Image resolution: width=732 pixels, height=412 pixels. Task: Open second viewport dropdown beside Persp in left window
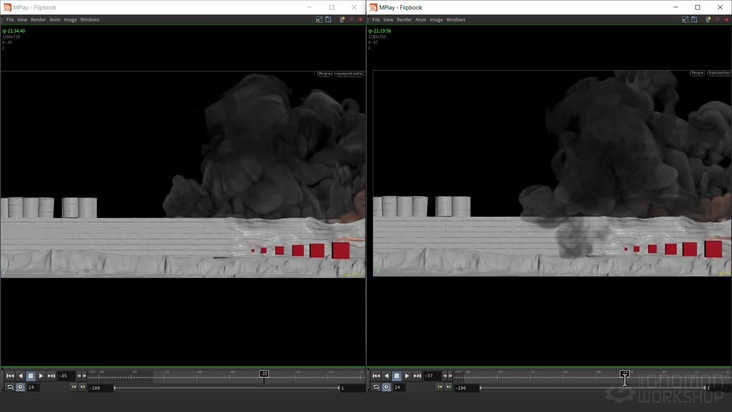coord(349,74)
